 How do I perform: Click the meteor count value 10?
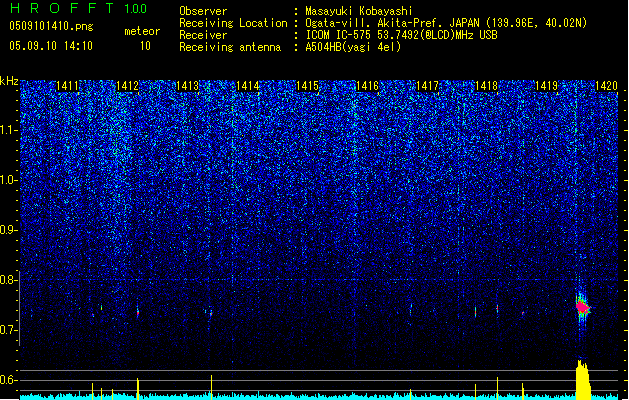[x=145, y=46]
